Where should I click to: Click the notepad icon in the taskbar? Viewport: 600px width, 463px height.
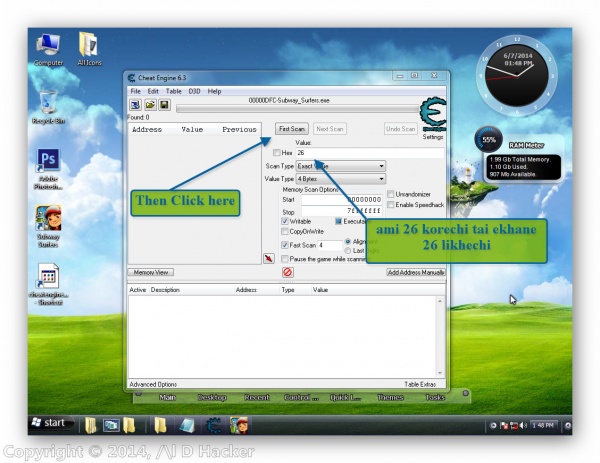187,426
